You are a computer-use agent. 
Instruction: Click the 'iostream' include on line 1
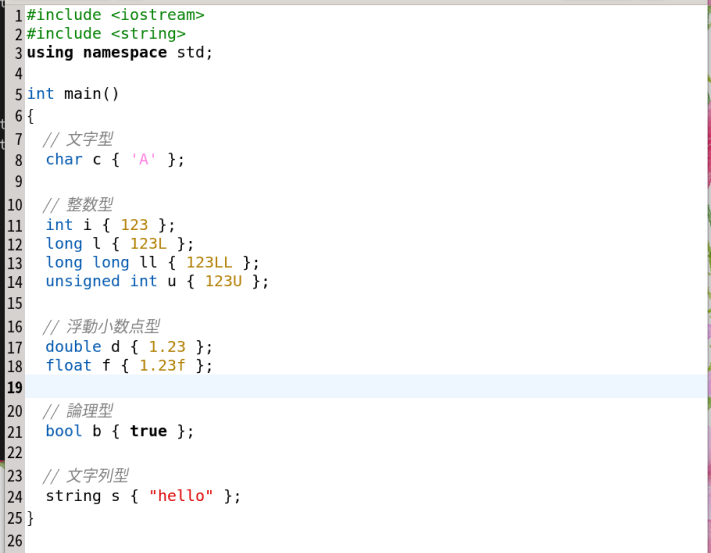click(x=158, y=15)
